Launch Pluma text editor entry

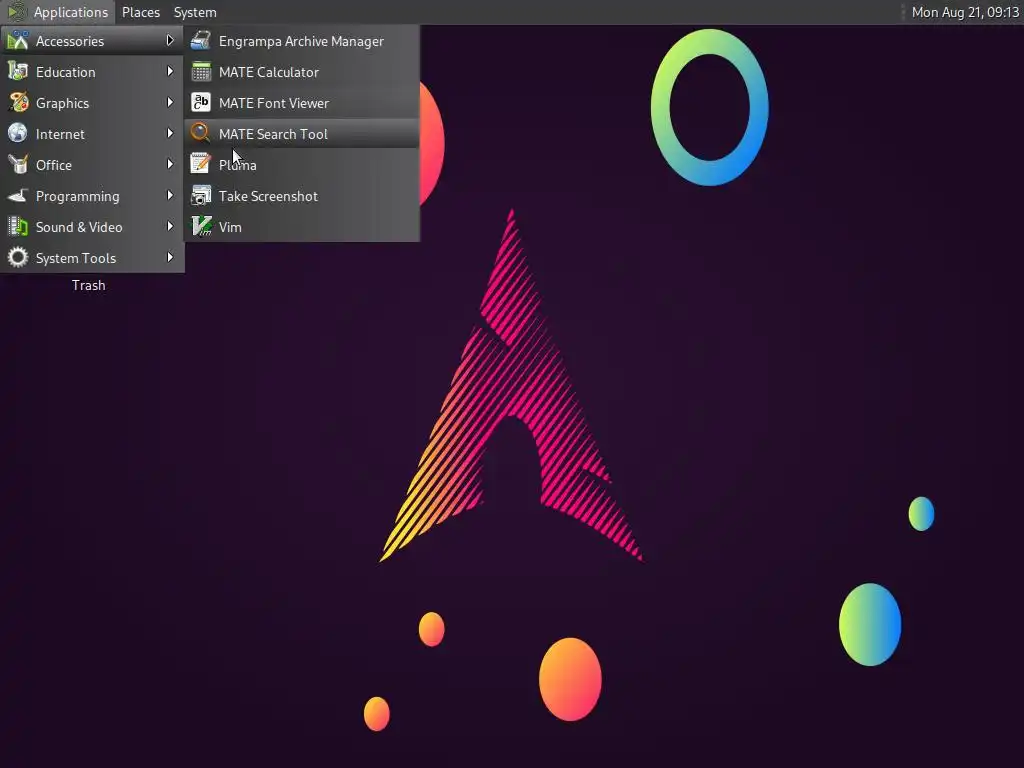[302, 165]
